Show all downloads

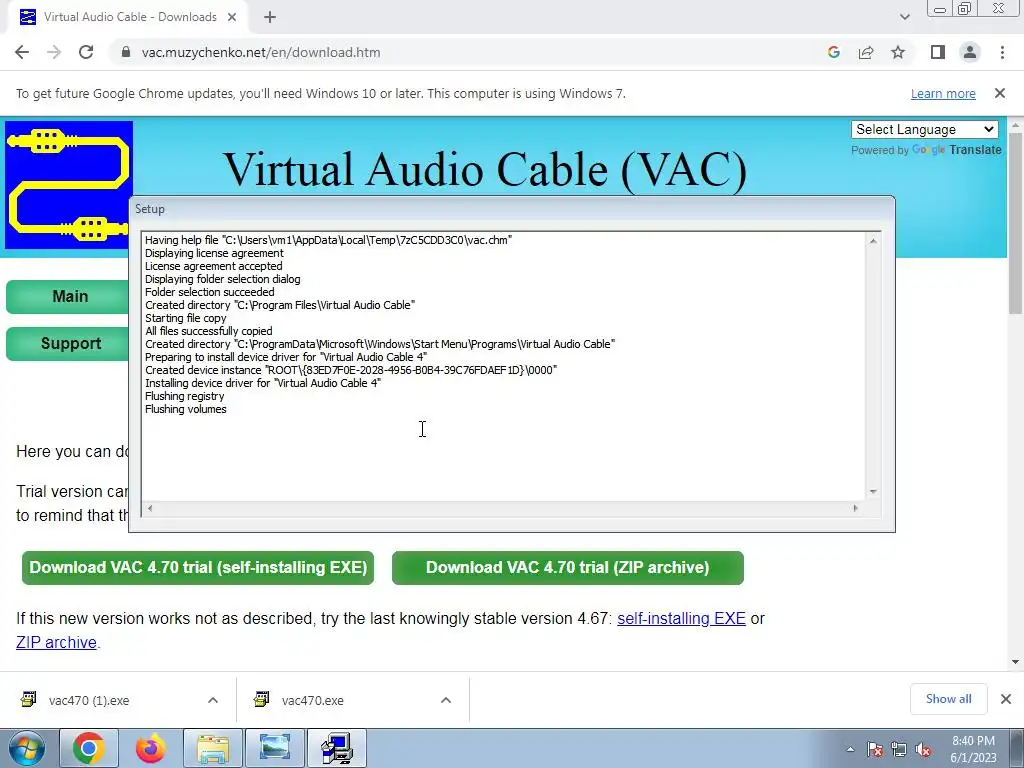tap(948, 699)
